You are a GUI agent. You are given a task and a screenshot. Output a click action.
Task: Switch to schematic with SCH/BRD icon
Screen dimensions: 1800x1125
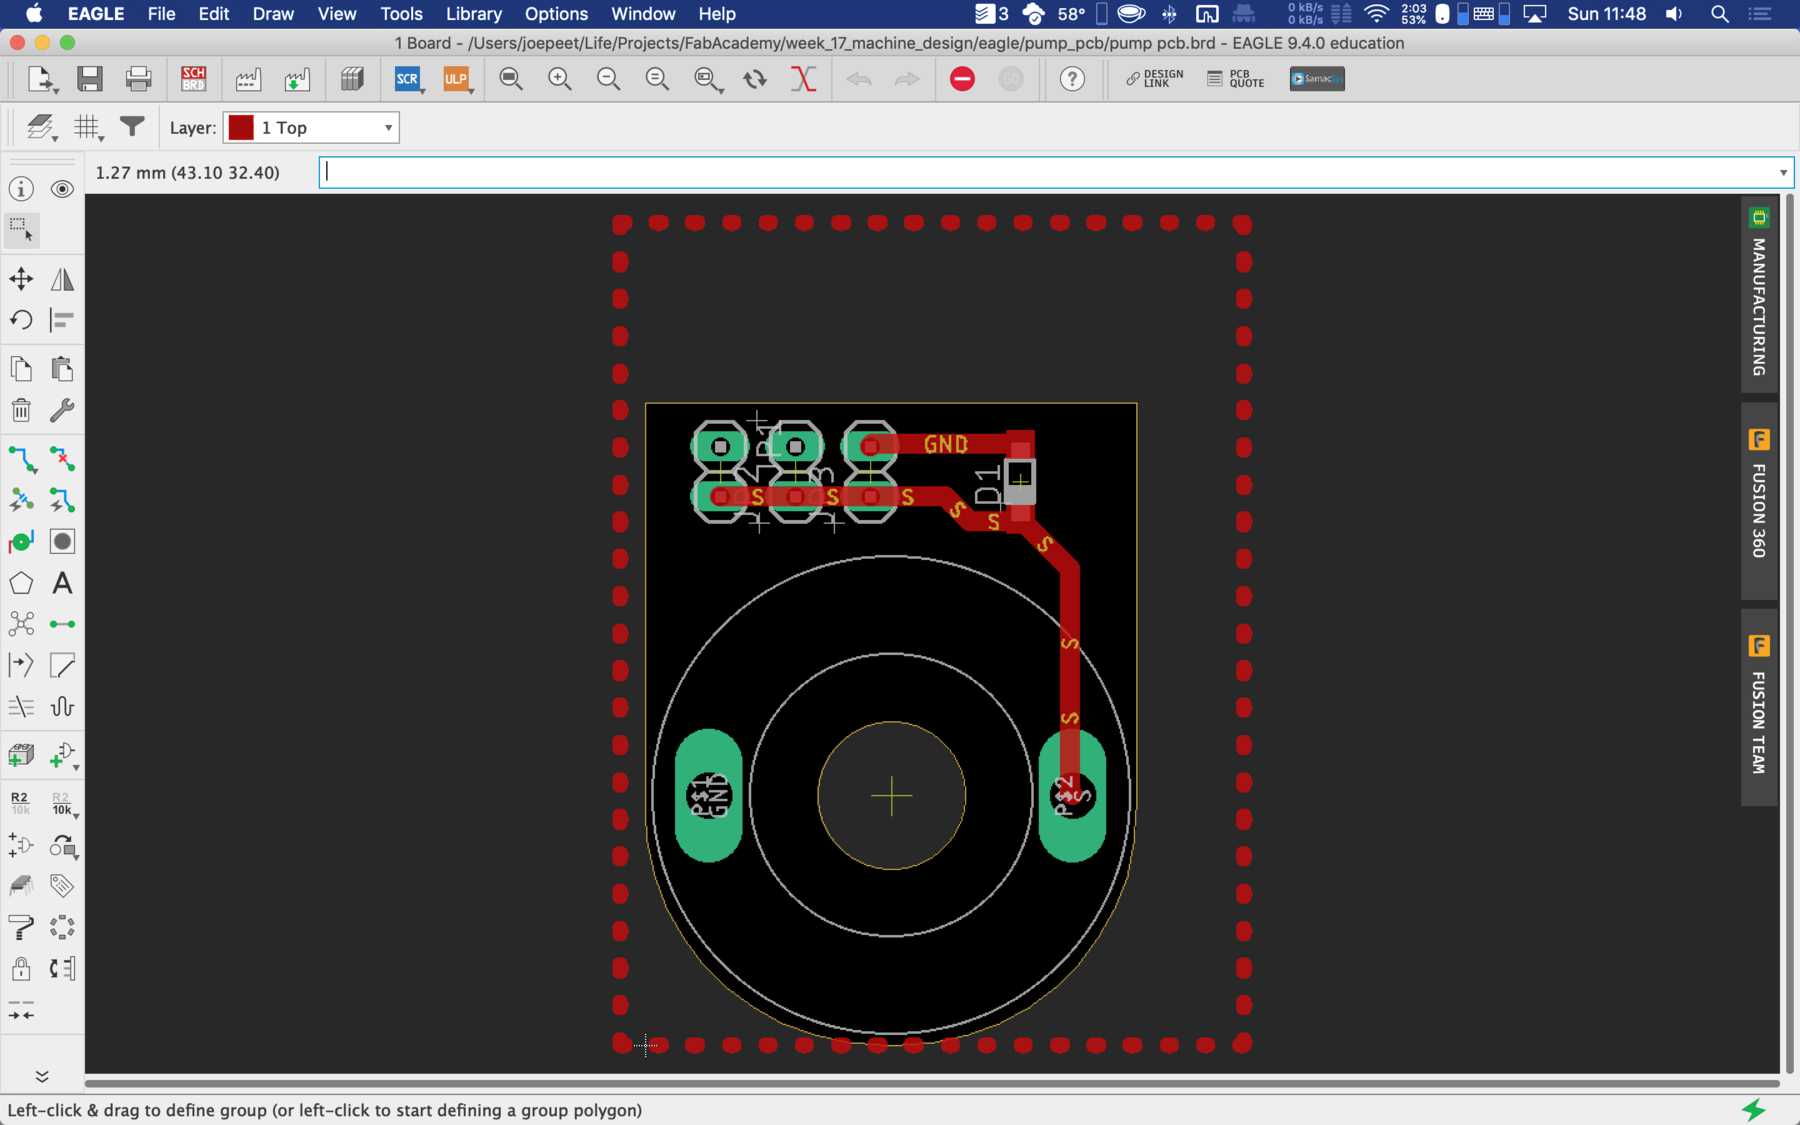coord(193,79)
